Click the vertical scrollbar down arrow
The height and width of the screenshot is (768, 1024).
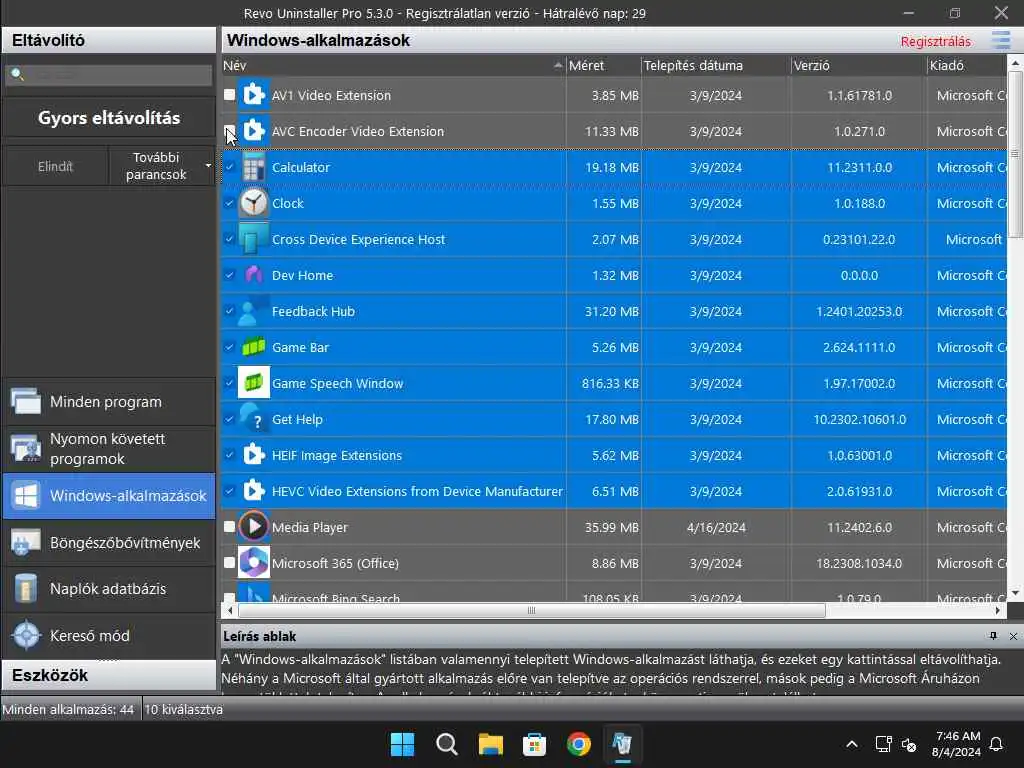(1015, 593)
